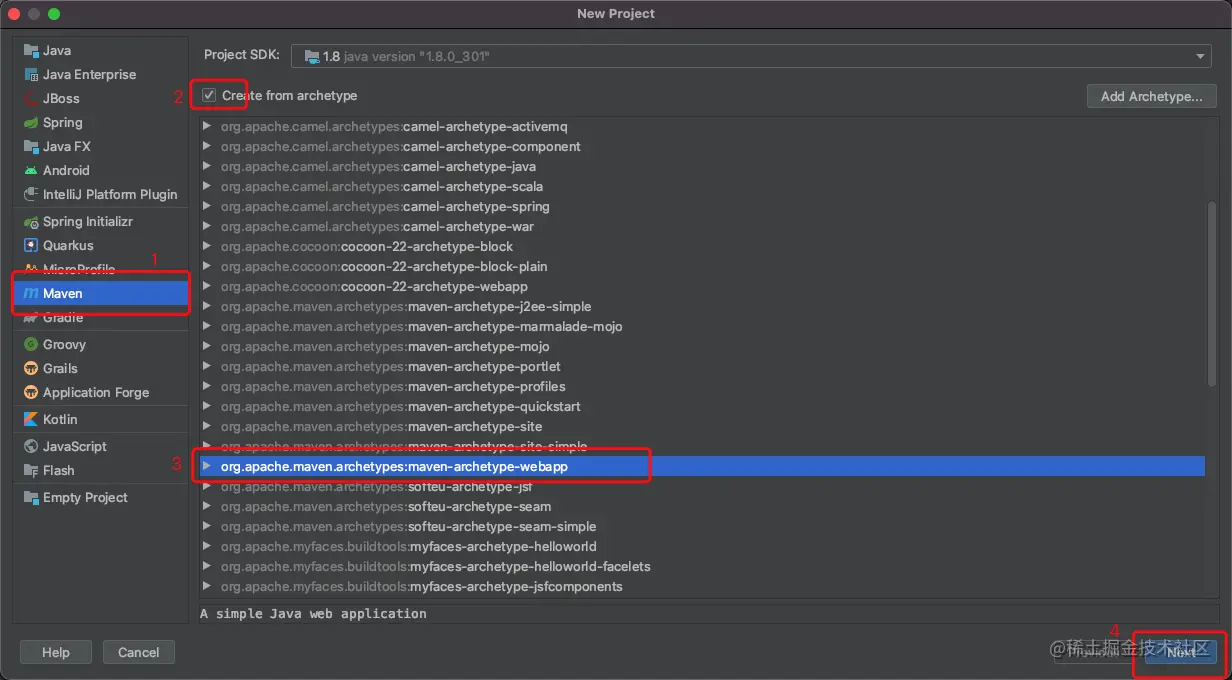This screenshot has height=680, width=1232.
Task: Select camel-archetype-spring row
Action: coord(701,206)
